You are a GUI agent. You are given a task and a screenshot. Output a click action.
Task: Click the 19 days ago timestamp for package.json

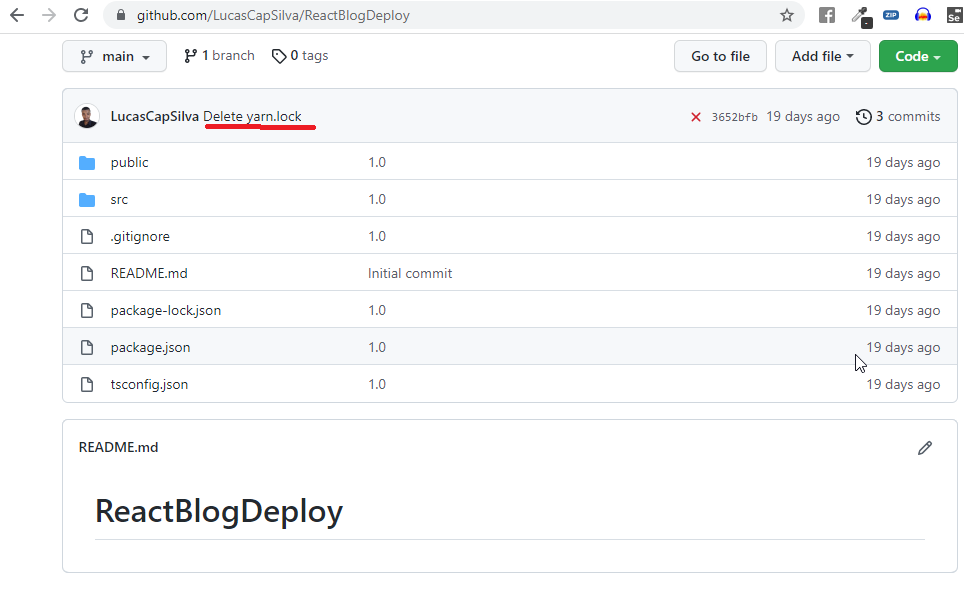[x=903, y=347]
